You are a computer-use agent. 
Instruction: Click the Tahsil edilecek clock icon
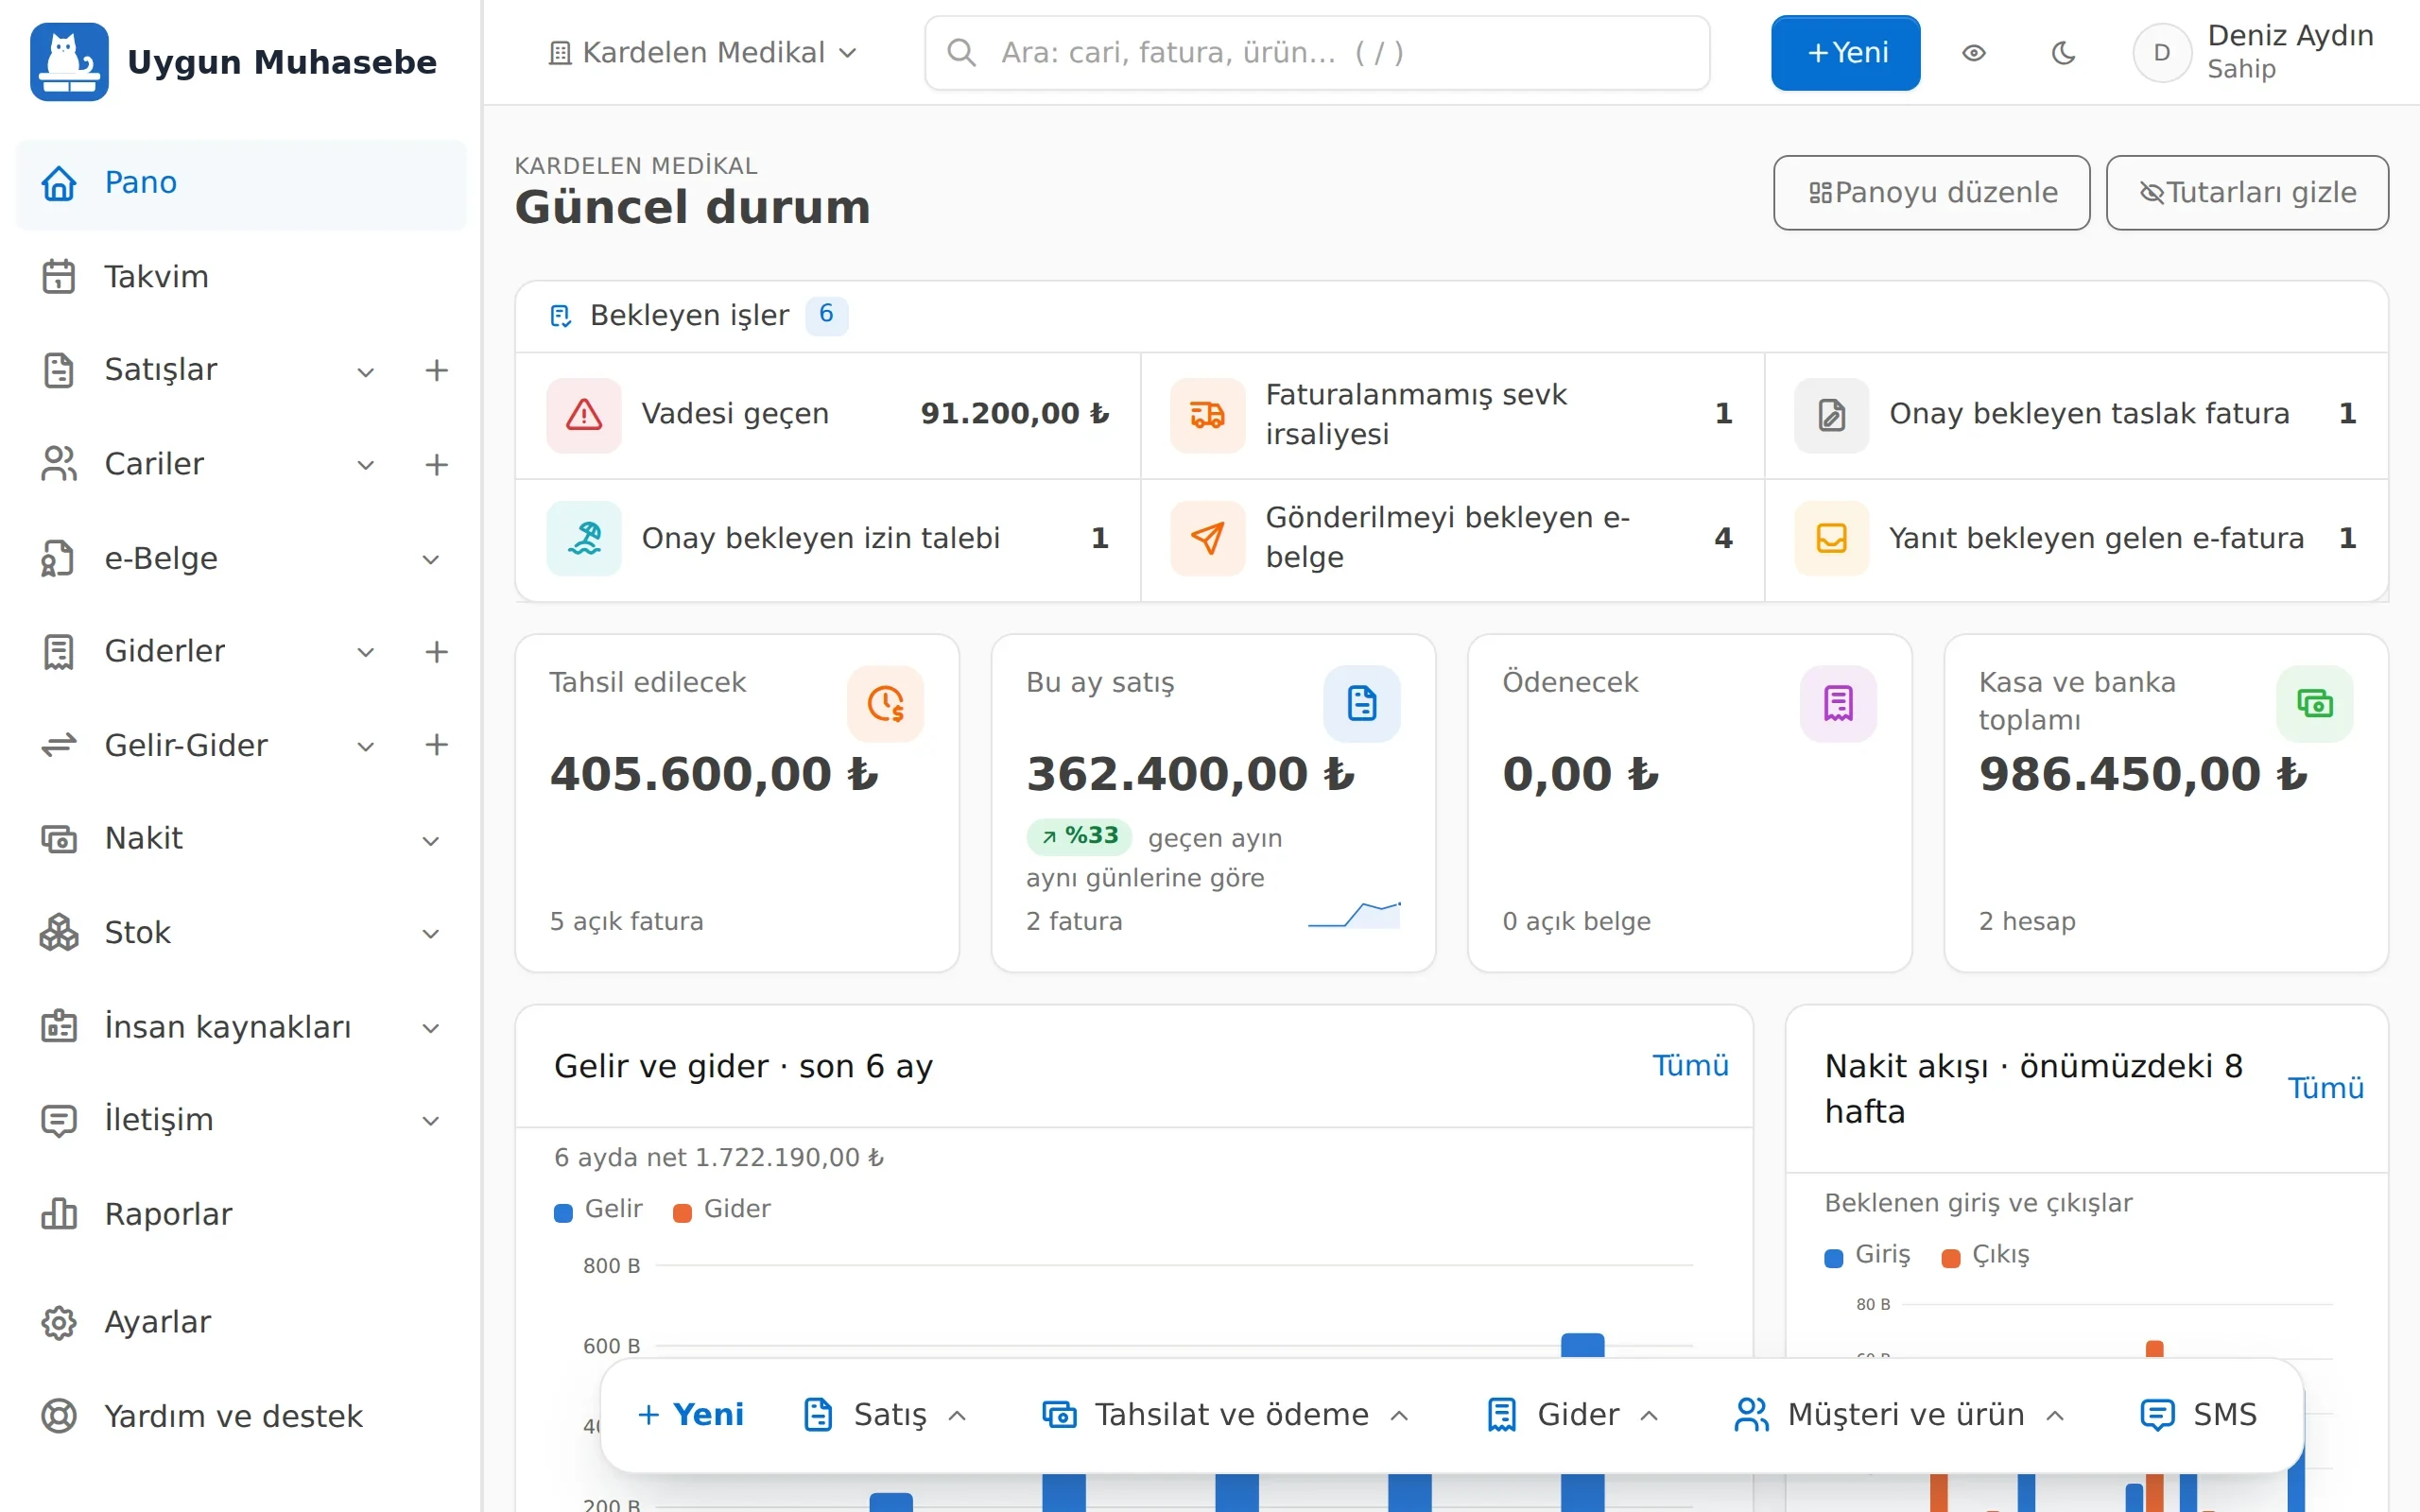click(886, 704)
